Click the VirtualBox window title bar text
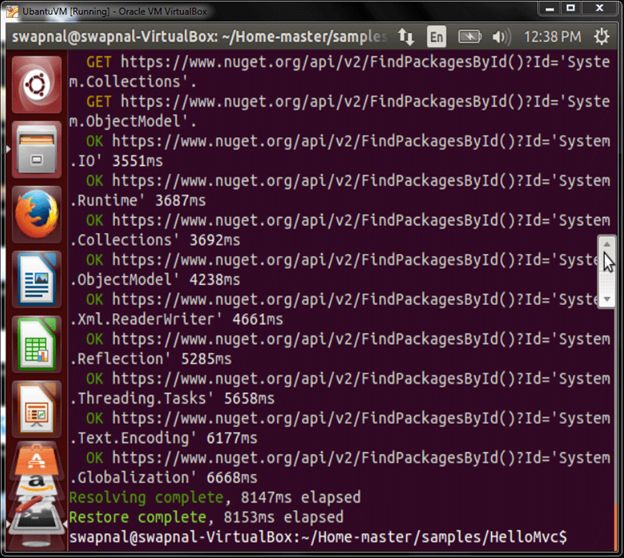 (x=115, y=12)
